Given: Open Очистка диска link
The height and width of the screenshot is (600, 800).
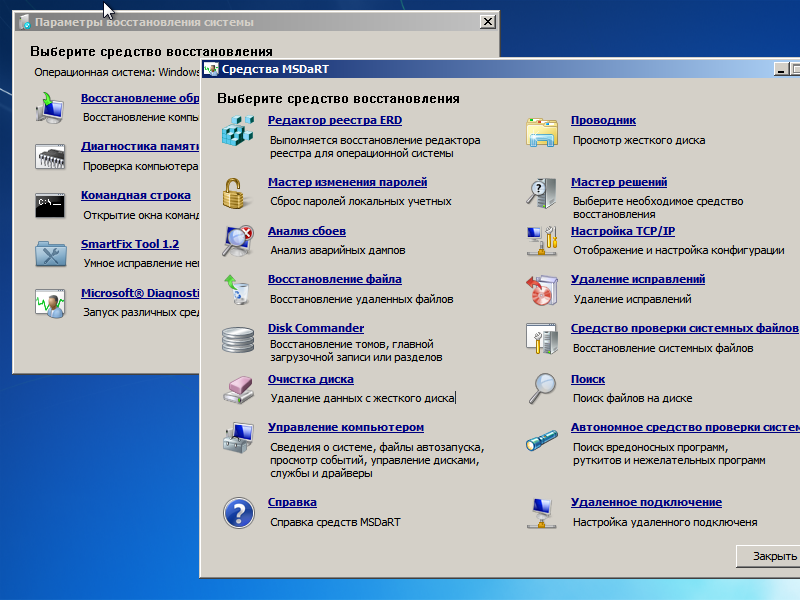Looking at the screenshot, I should pos(311,380).
